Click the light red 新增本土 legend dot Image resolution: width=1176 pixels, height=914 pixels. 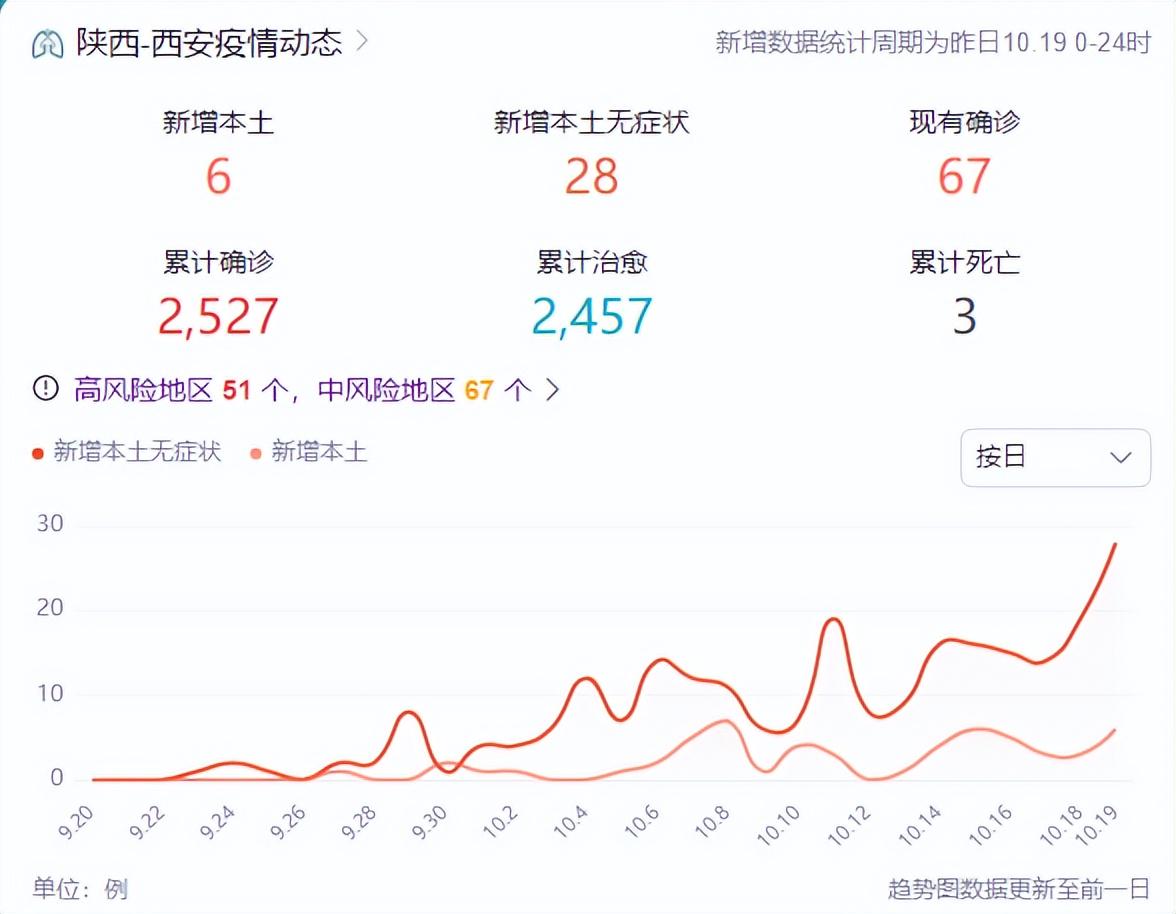click(x=256, y=453)
